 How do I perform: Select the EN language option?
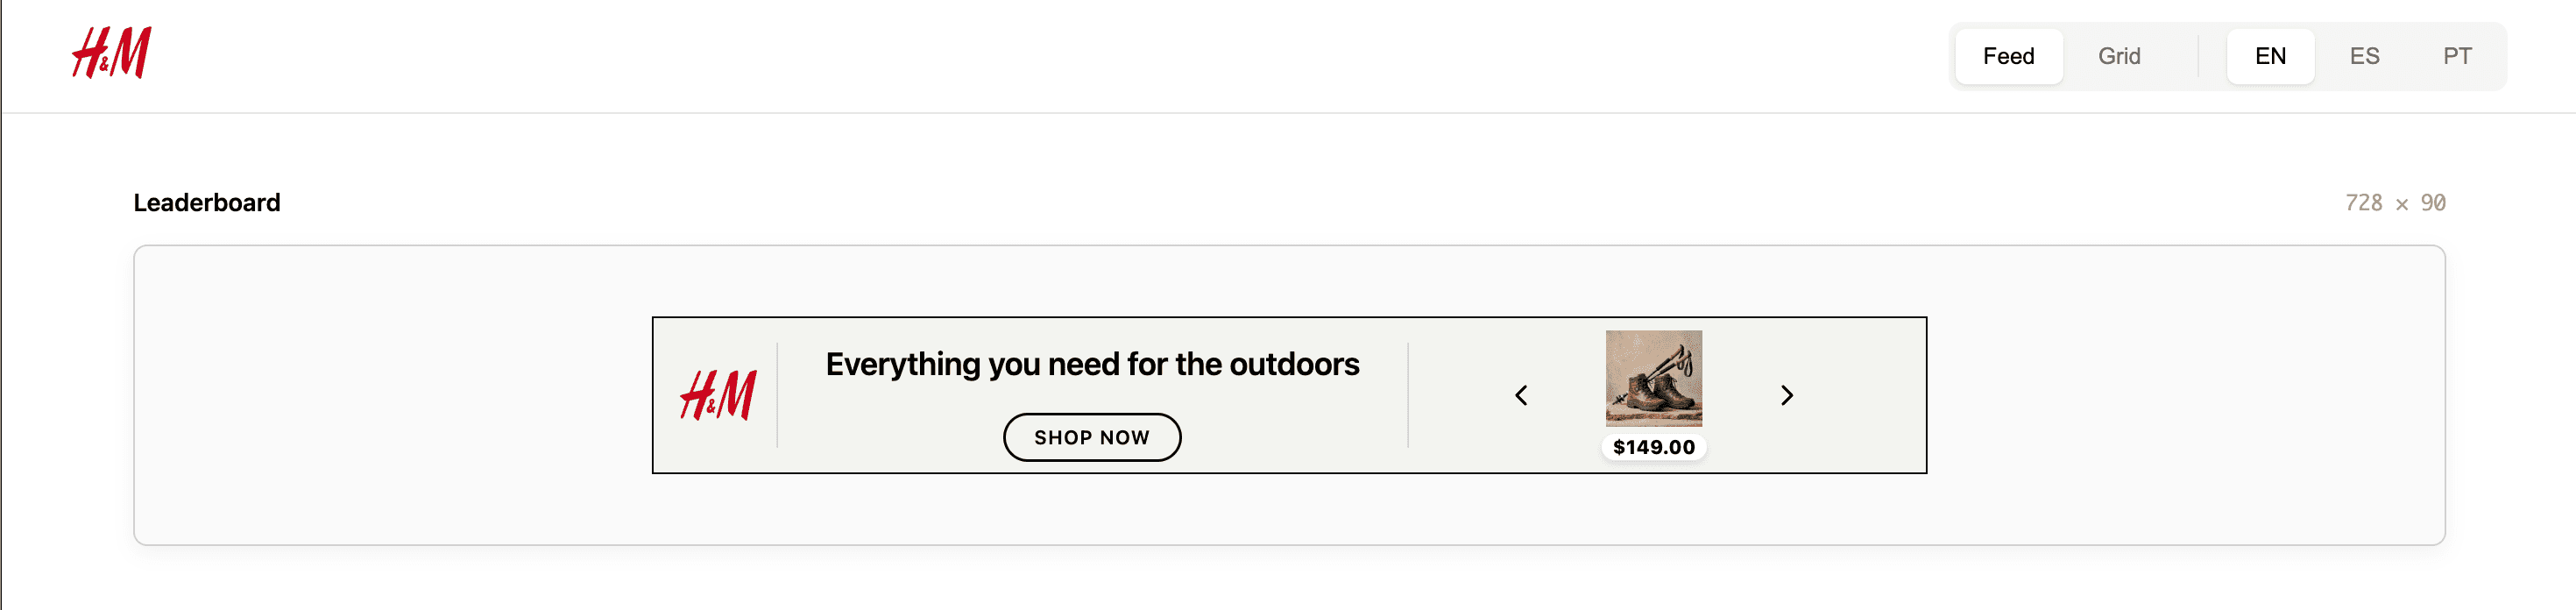[x=2270, y=56]
